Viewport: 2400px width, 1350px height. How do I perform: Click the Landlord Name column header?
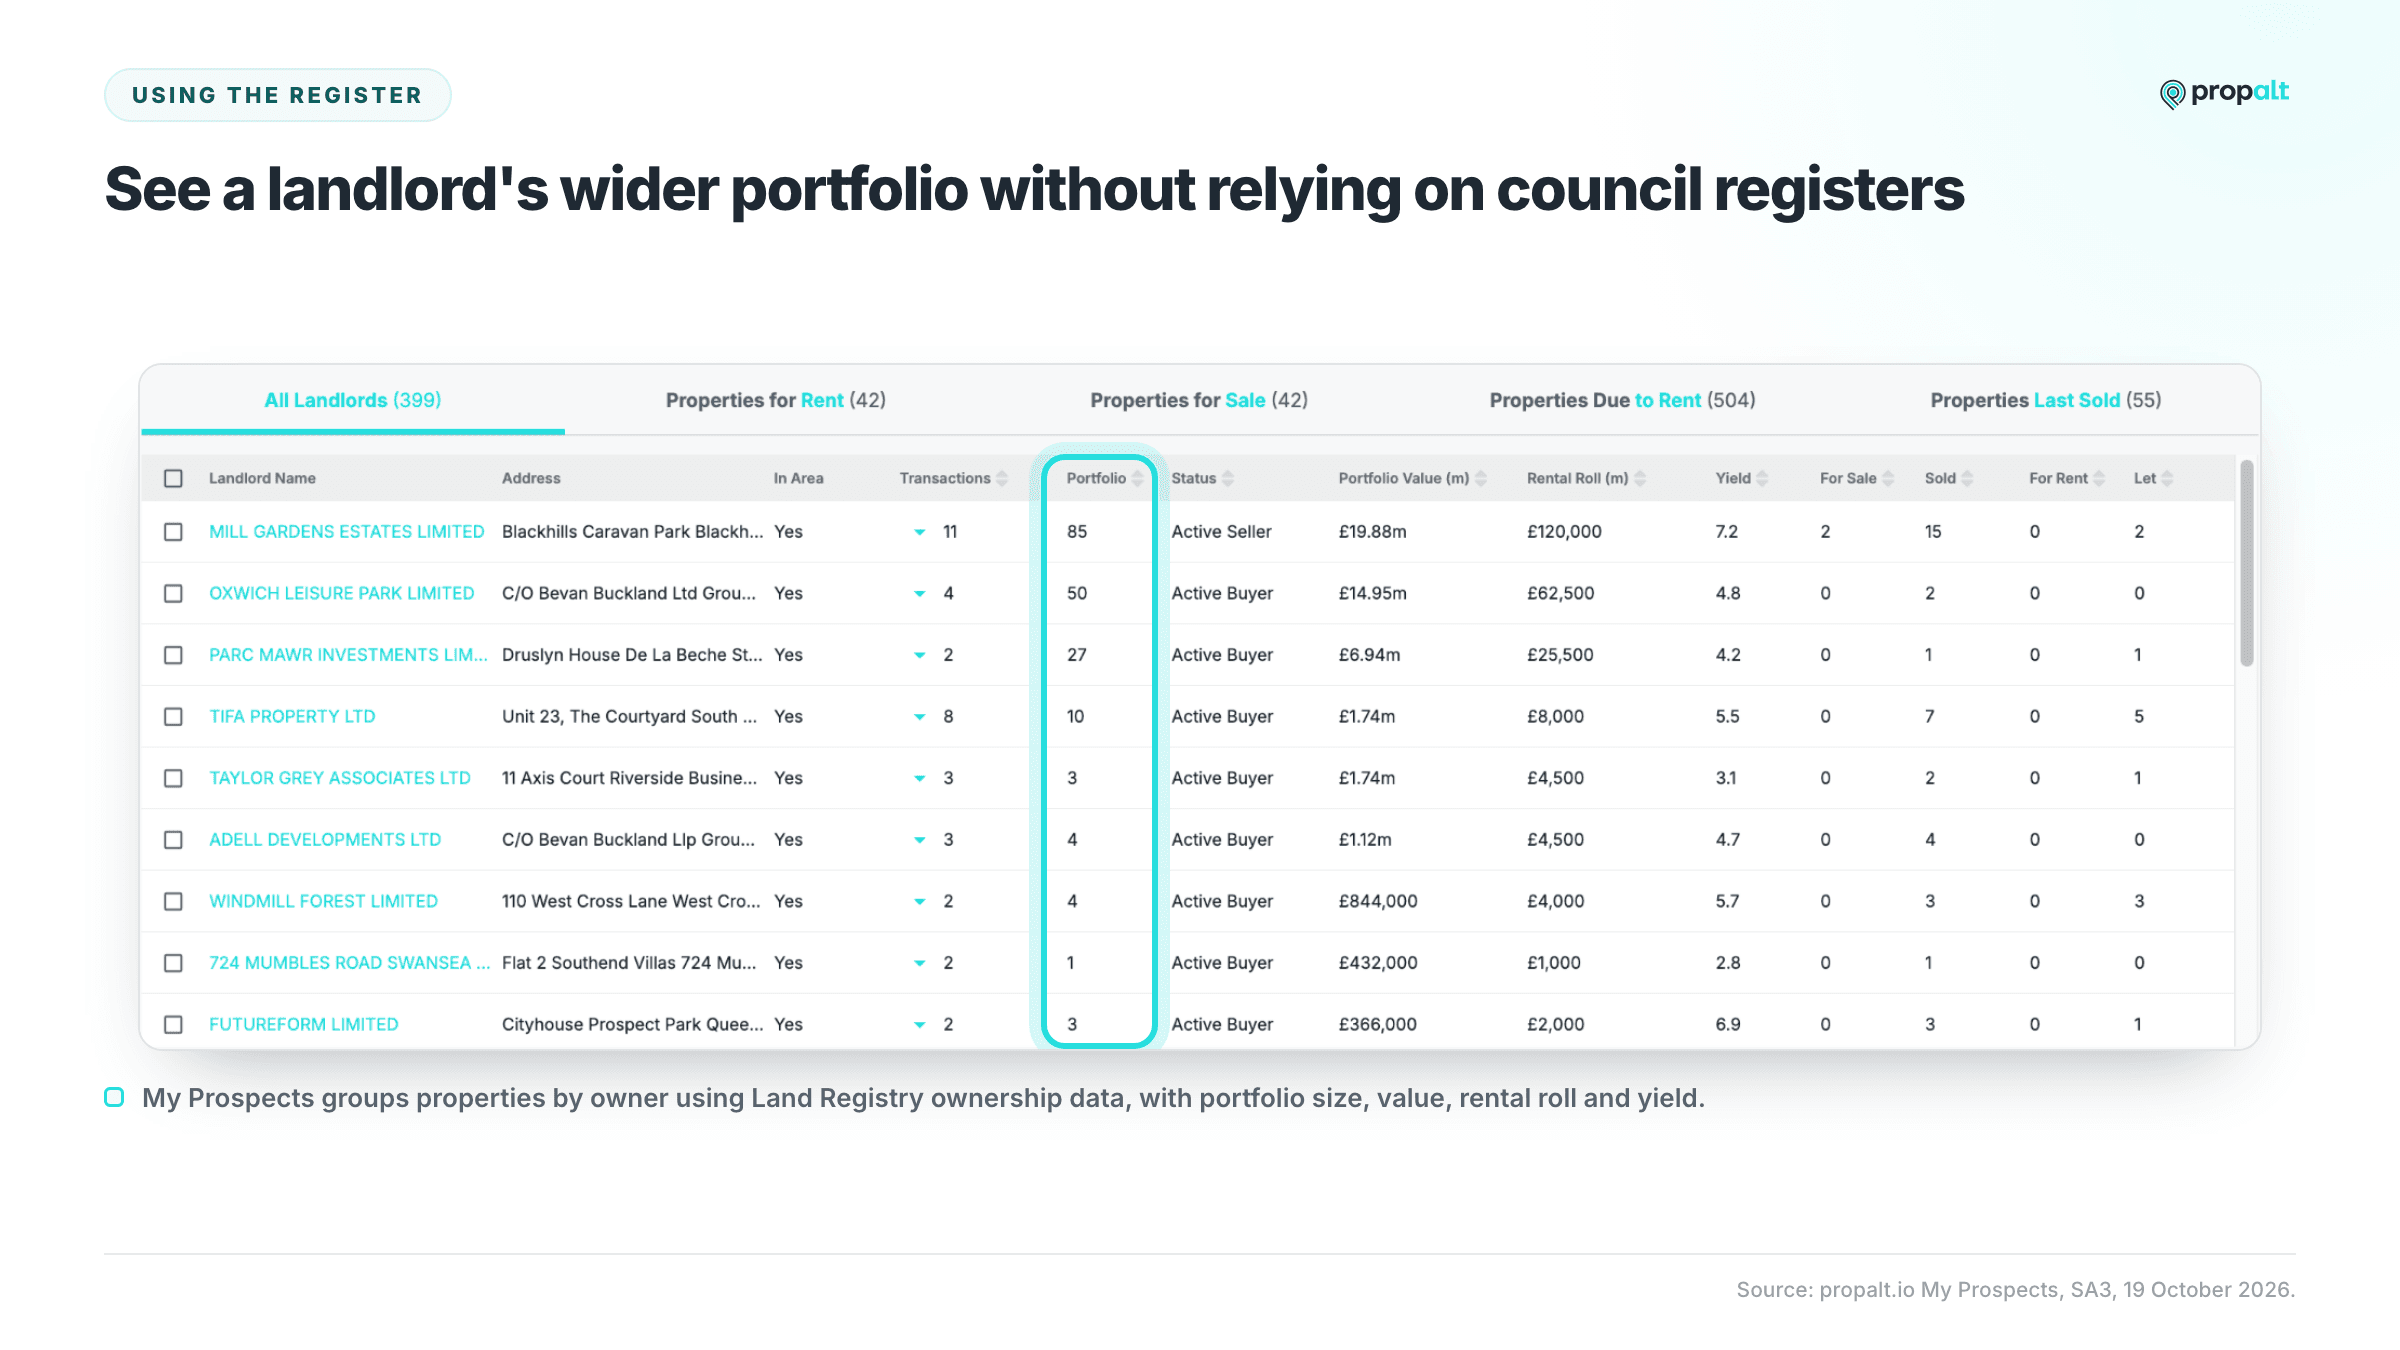coord(262,479)
